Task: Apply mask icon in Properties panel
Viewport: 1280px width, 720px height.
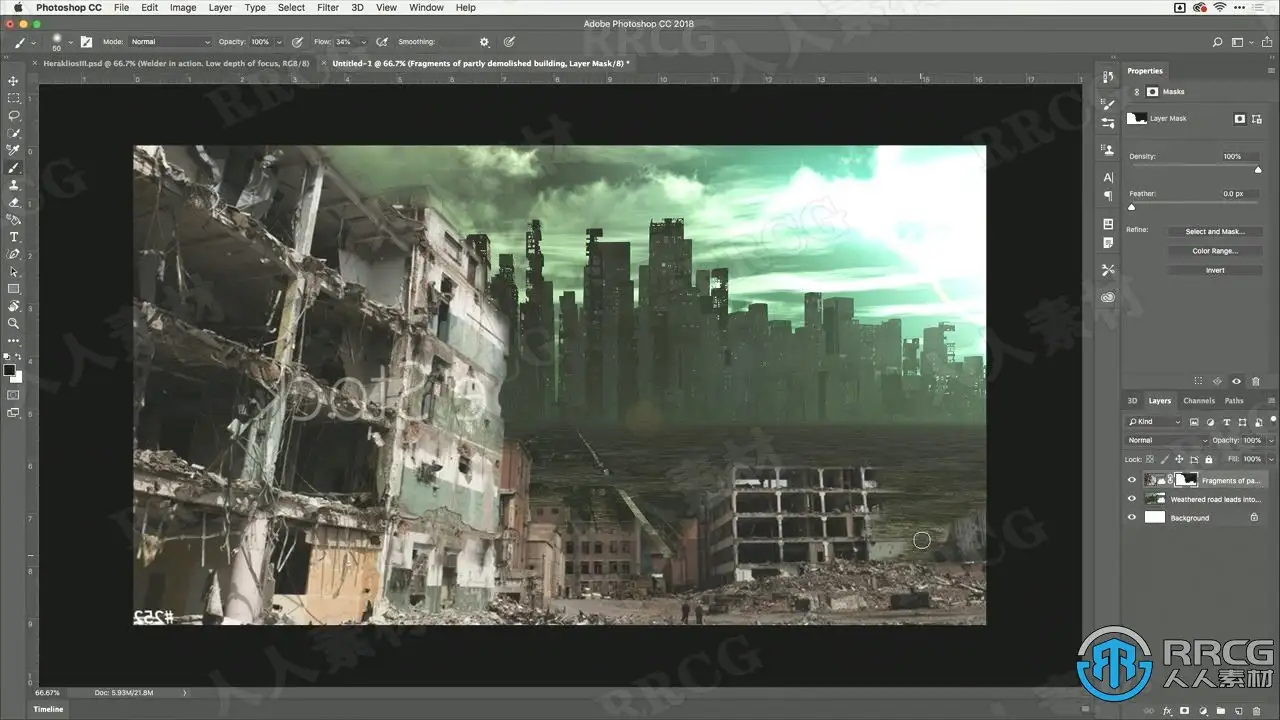Action: 1217,381
